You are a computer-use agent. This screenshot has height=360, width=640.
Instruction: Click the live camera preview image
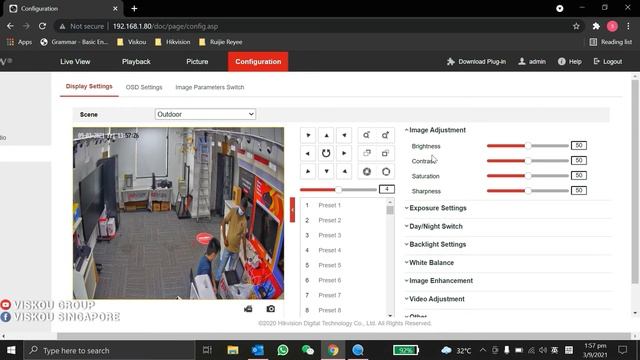coord(178,213)
